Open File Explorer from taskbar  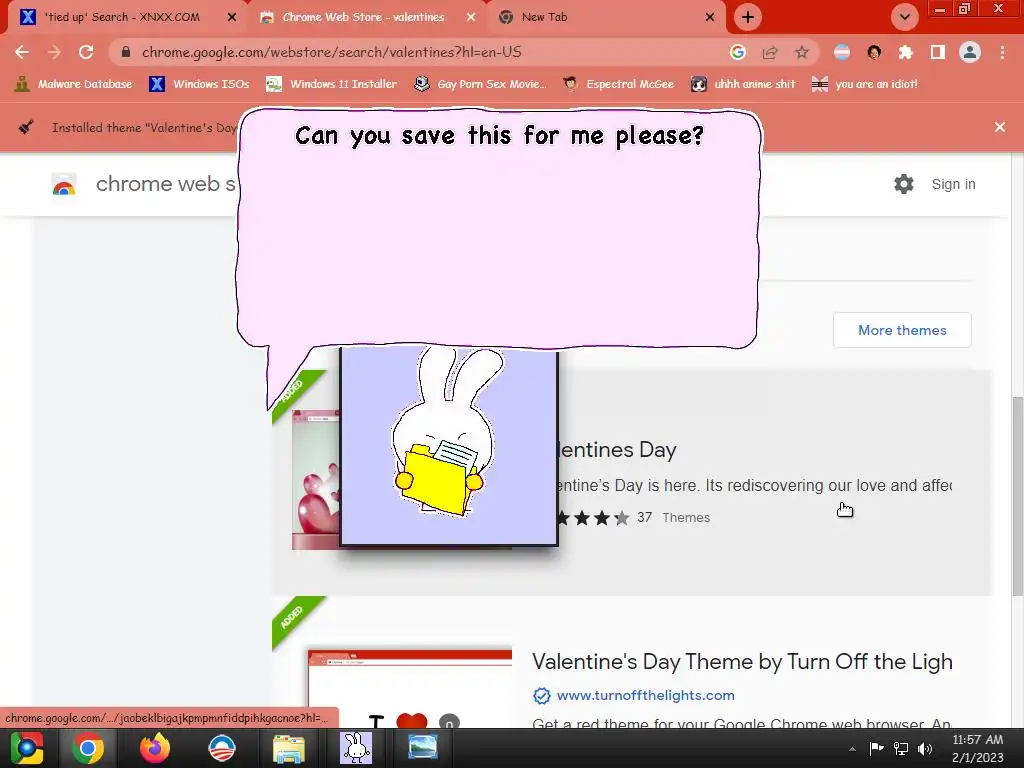(x=288, y=748)
